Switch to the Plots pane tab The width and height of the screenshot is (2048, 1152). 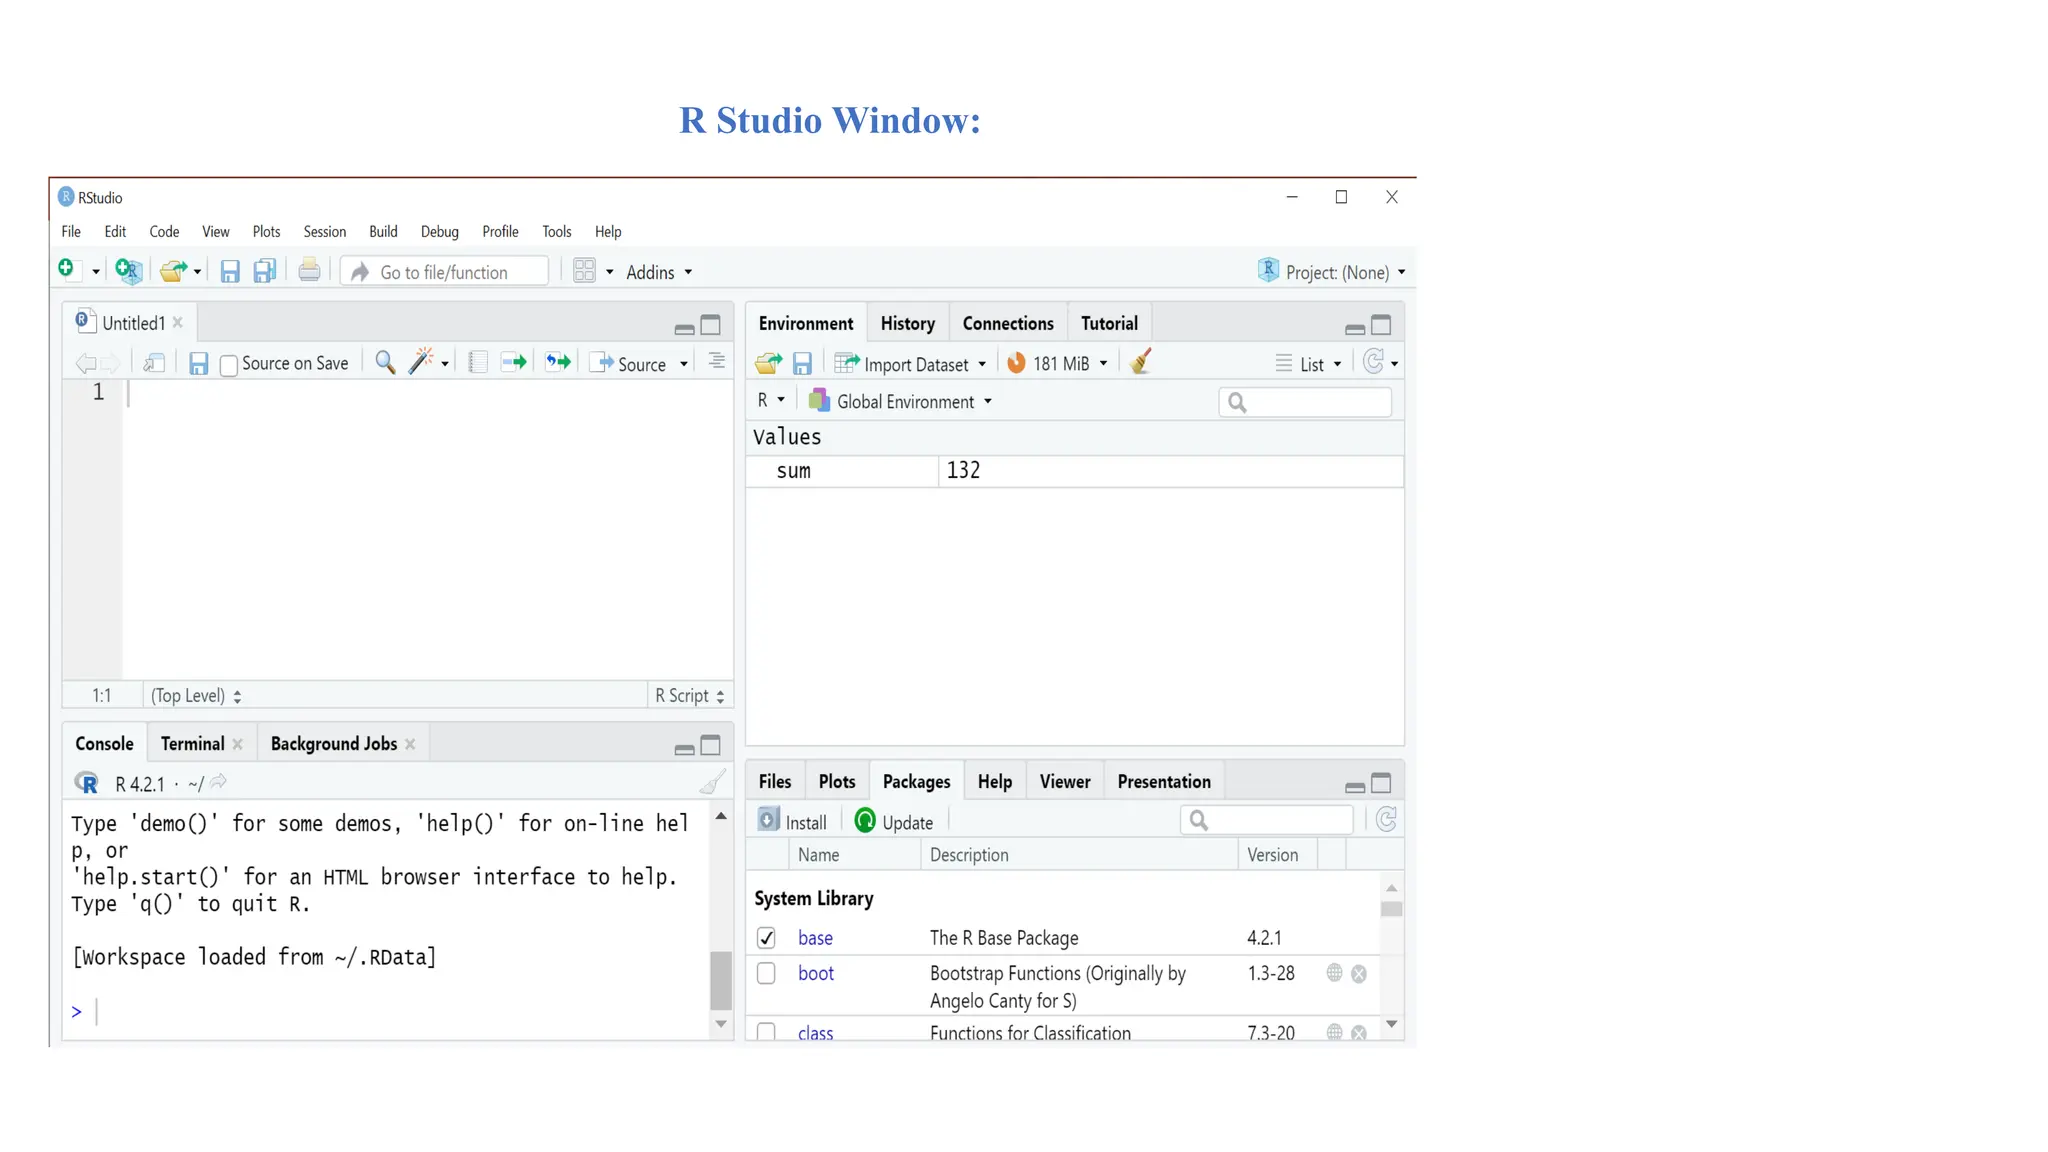[837, 781]
